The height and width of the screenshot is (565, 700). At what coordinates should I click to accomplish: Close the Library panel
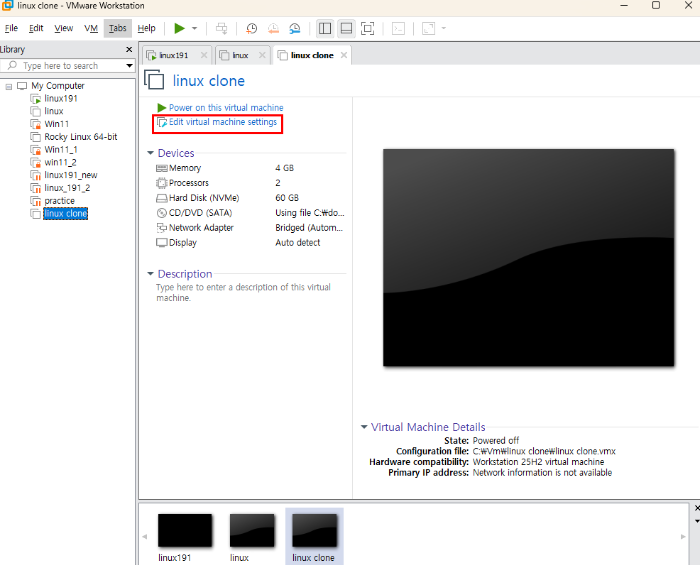tap(129, 50)
